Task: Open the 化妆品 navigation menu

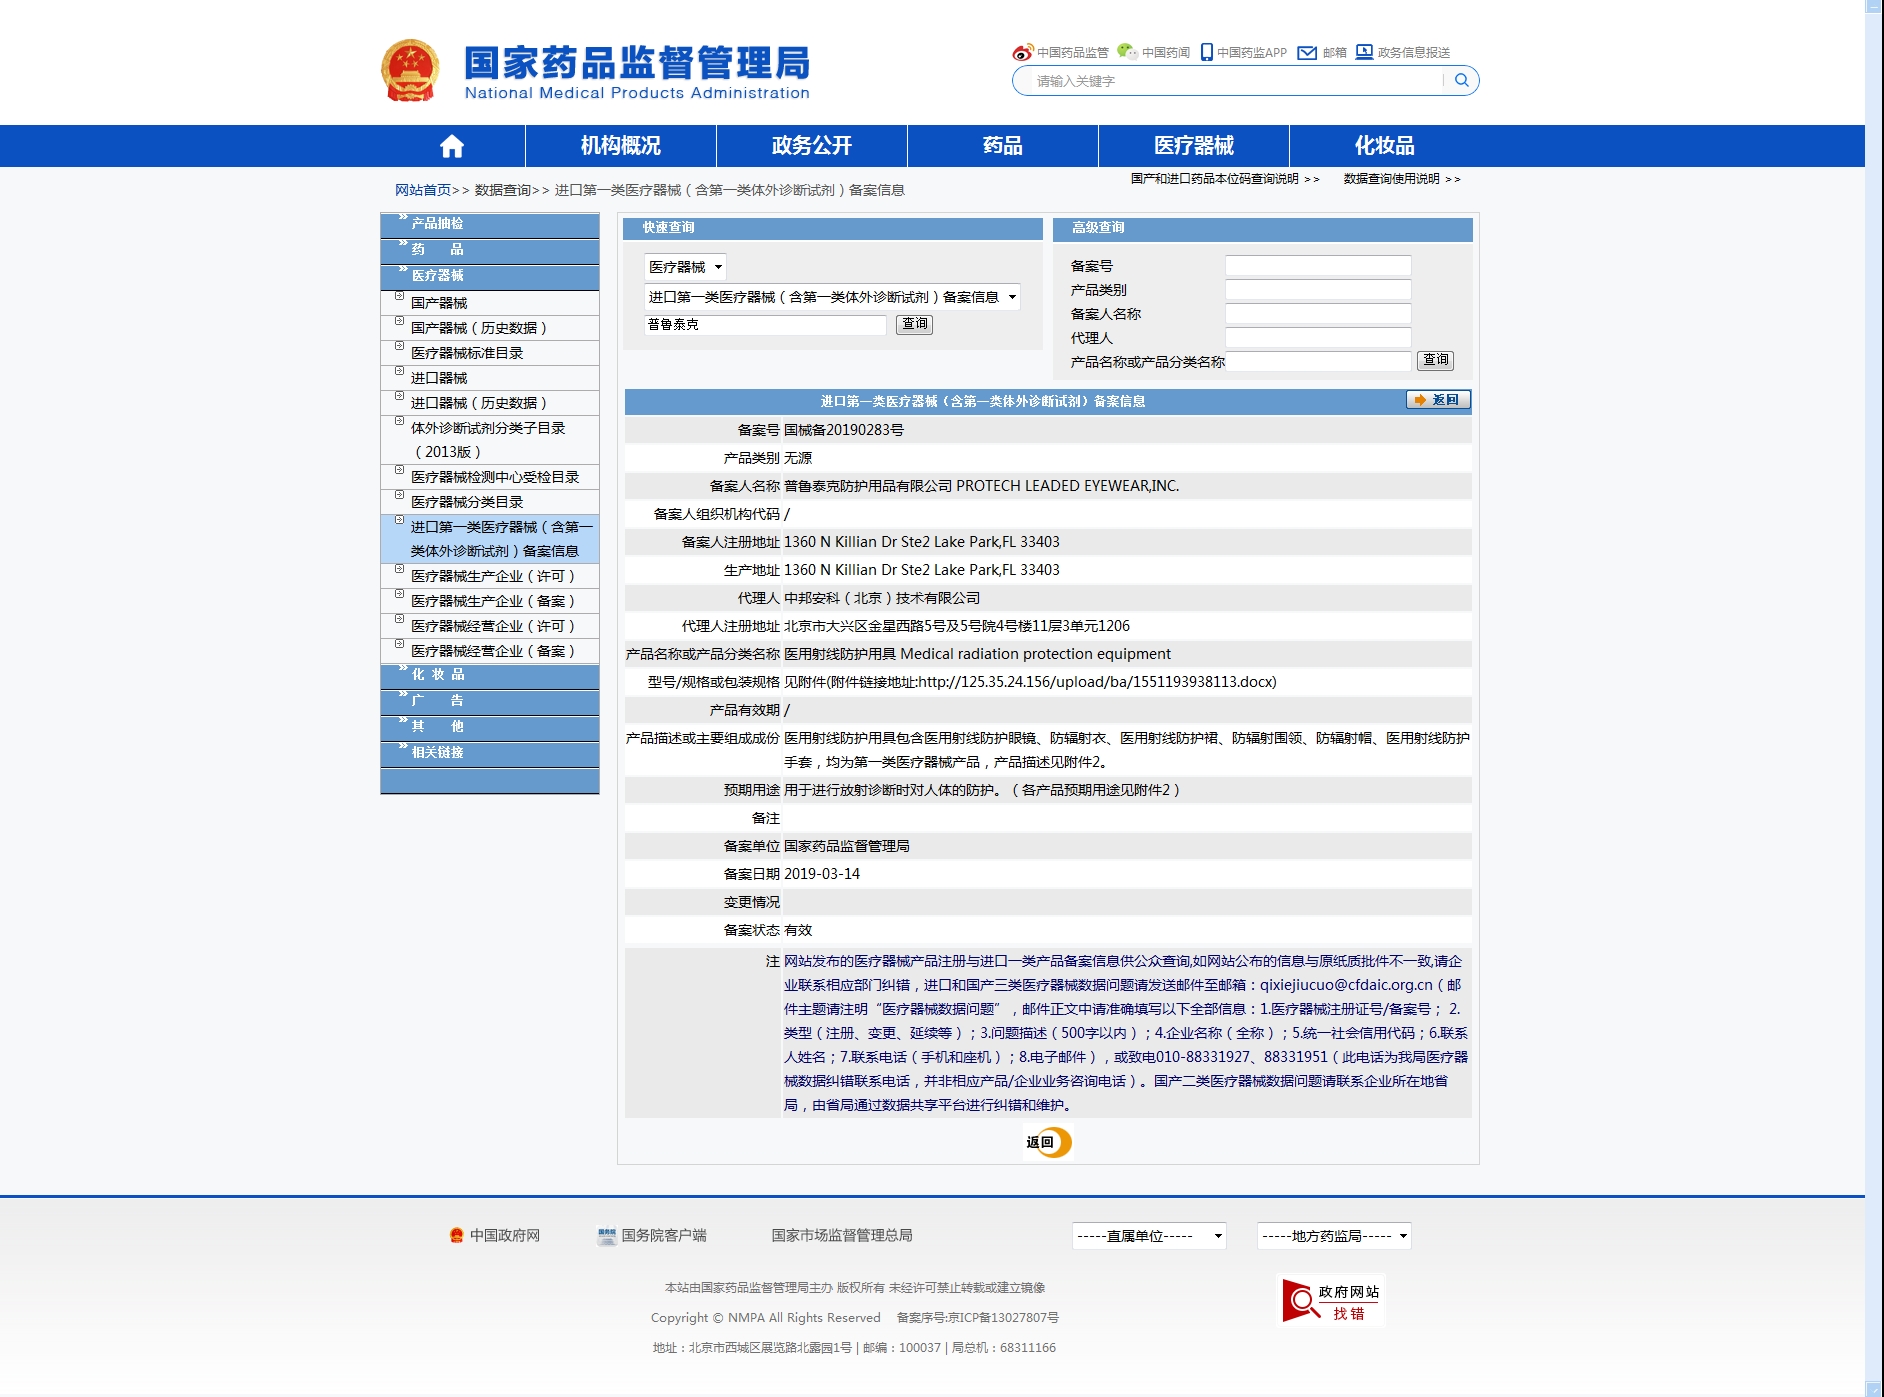Action: tap(1384, 146)
